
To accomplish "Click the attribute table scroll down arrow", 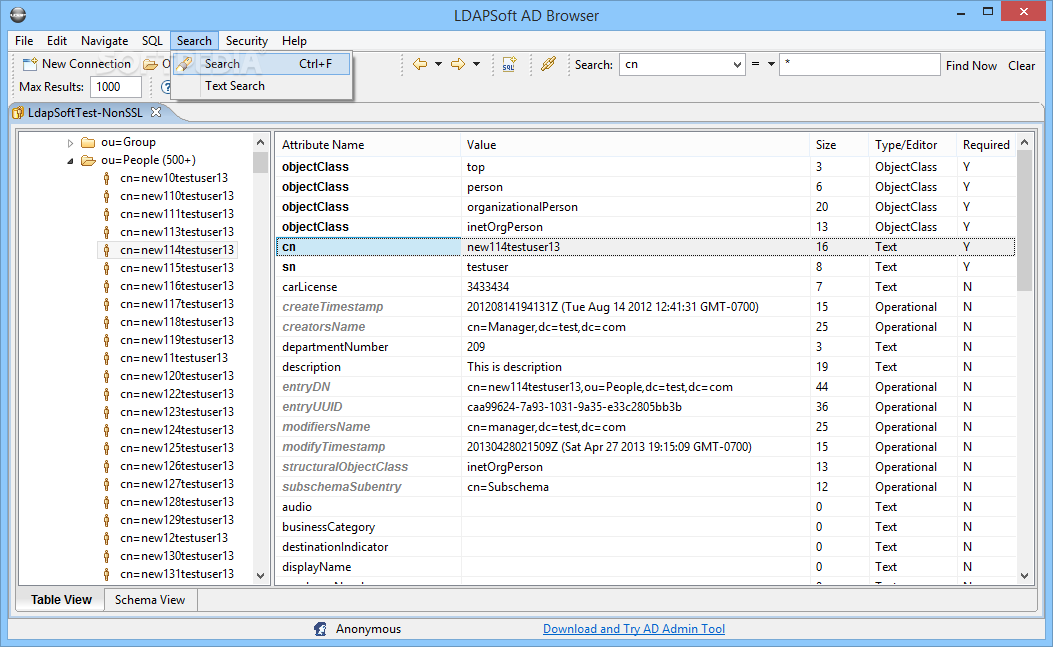I will (1024, 576).
